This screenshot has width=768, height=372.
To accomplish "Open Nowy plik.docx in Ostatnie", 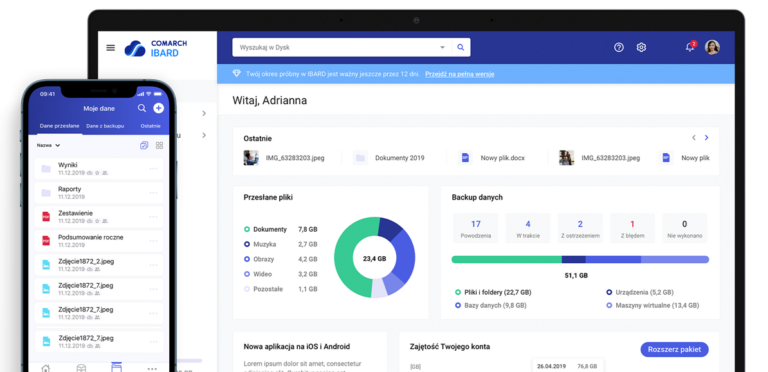I will 492,158.
